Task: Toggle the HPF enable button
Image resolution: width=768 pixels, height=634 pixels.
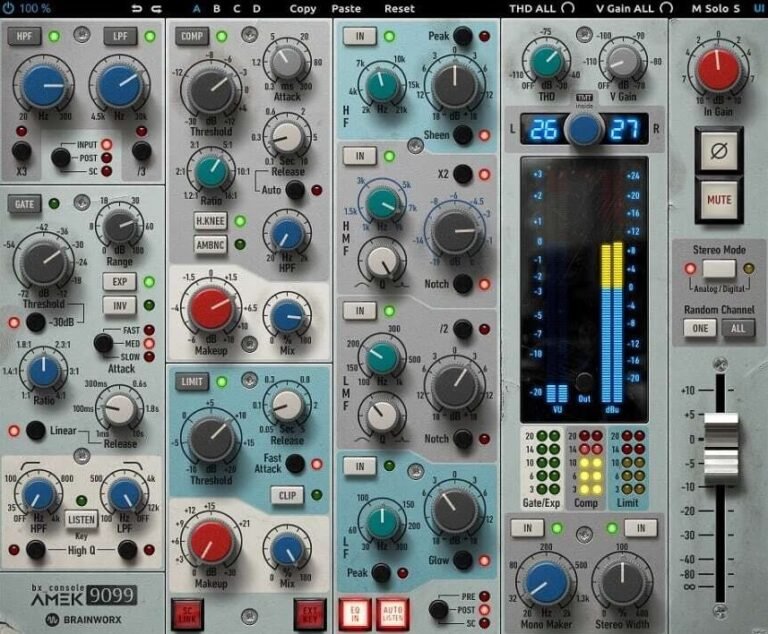Action: [24, 36]
